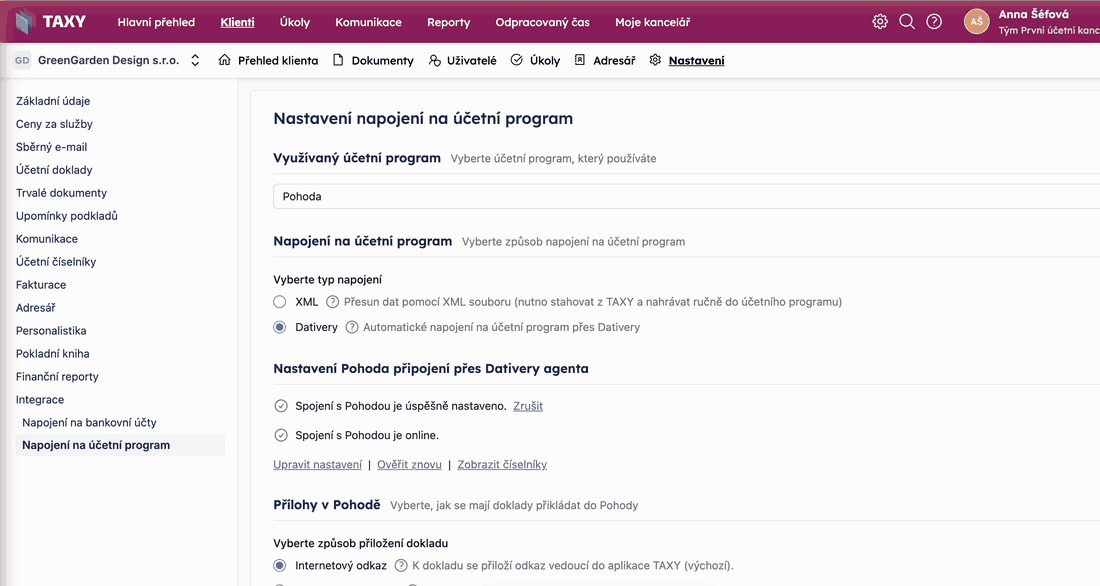Open the top Úkoly menu
The width and height of the screenshot is (1100, 586).
295,22
